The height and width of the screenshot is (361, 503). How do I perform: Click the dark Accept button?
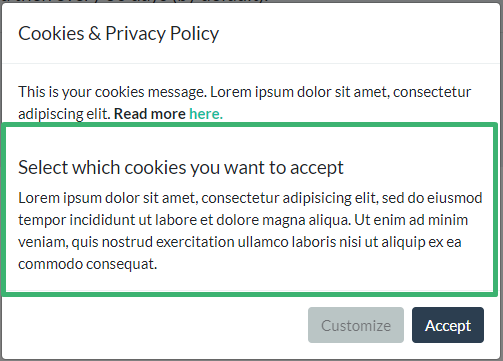pos(448,325)
